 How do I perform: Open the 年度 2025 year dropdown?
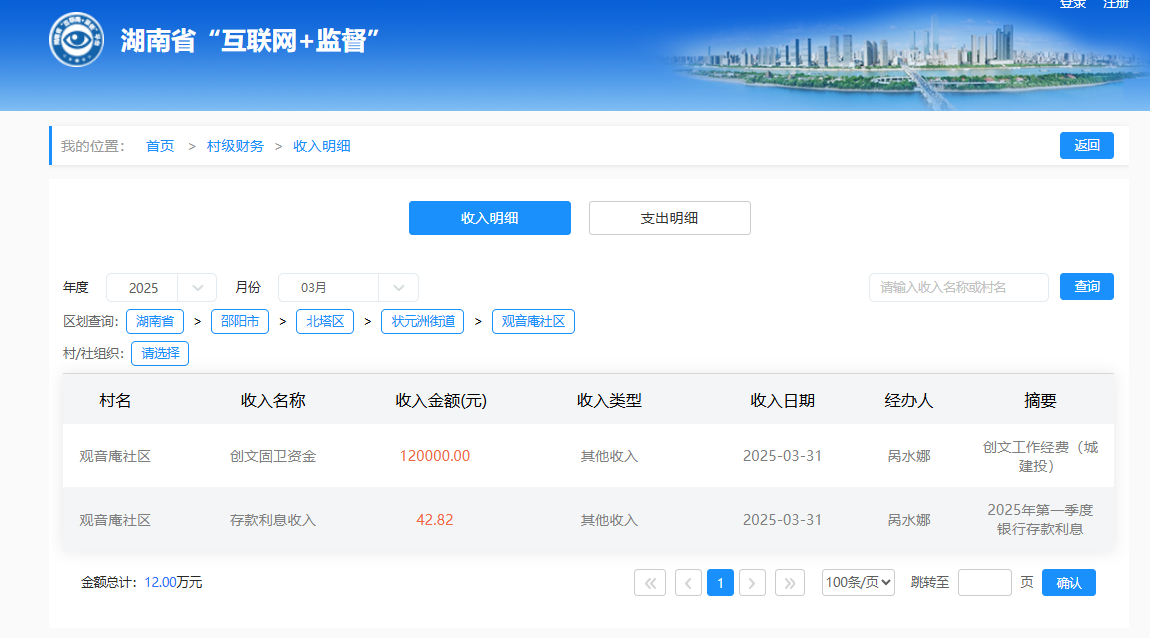pos(161,288)
